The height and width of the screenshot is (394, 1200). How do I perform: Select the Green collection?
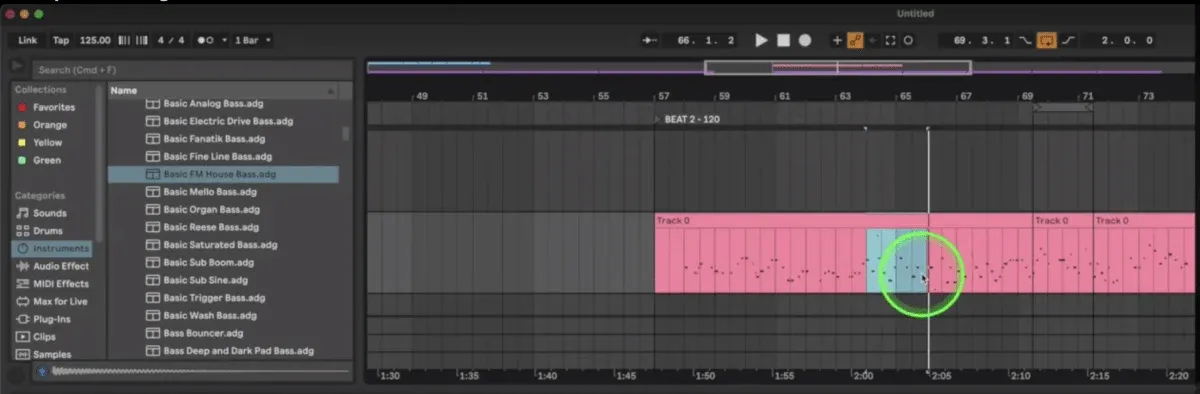point(40,160)
